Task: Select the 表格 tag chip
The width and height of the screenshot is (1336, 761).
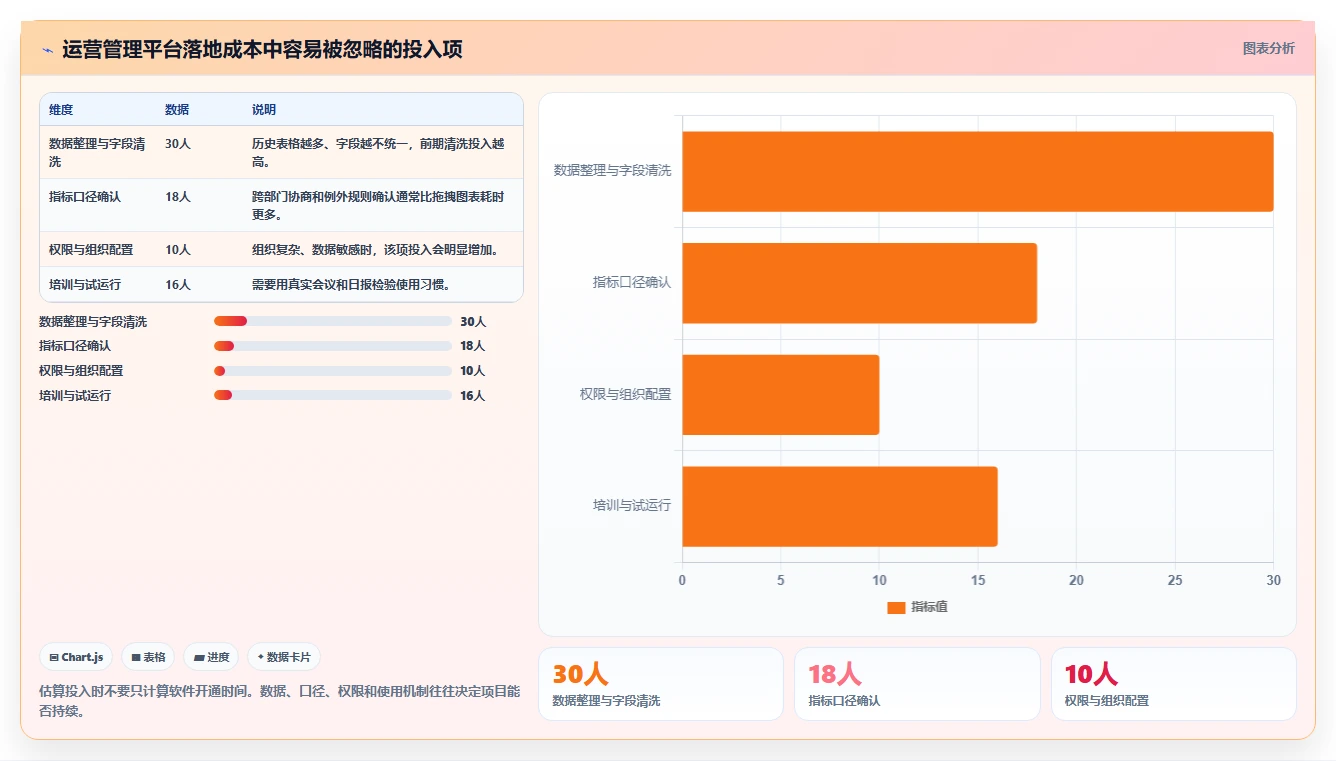Action: [x=148, y=657]
